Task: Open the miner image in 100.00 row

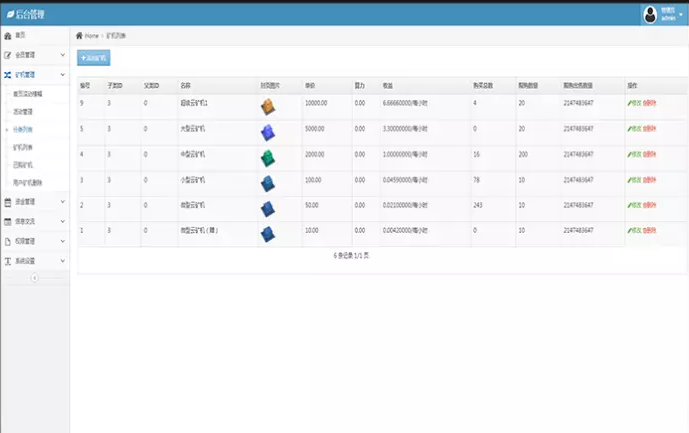Action: 268,184
